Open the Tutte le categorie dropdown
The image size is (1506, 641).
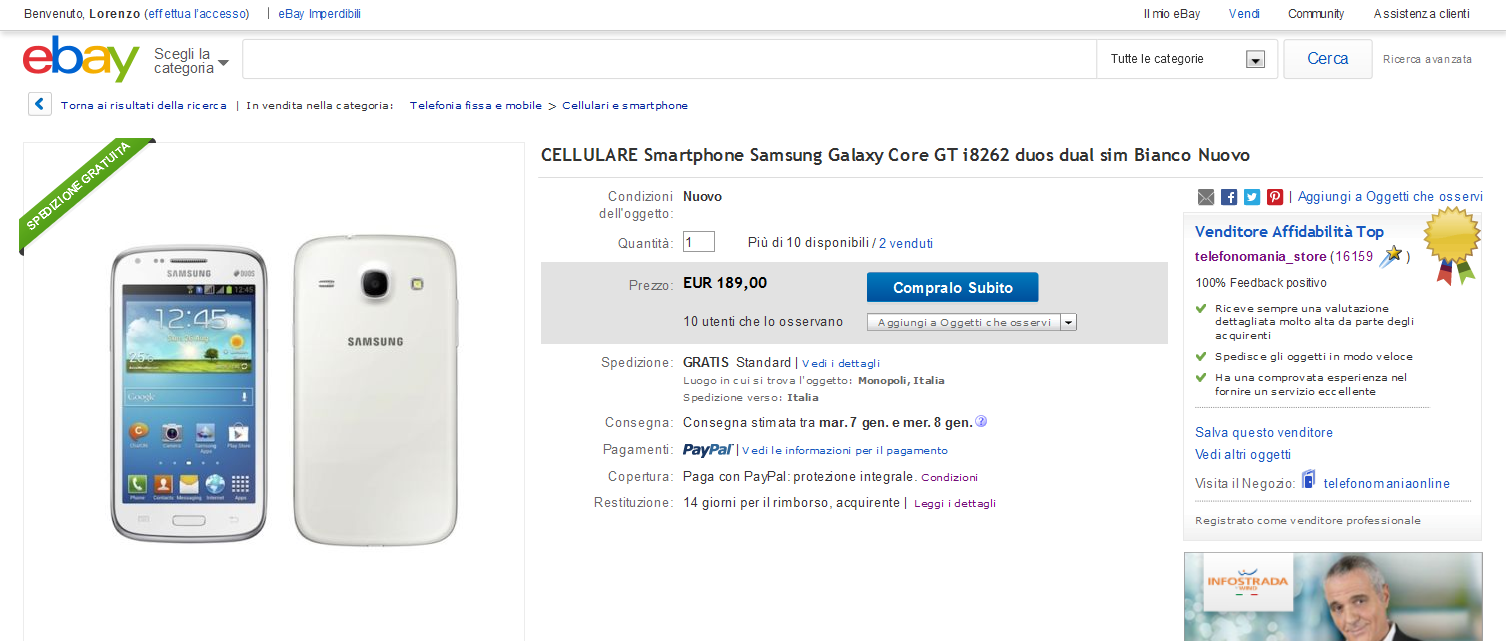(1187, 59)
